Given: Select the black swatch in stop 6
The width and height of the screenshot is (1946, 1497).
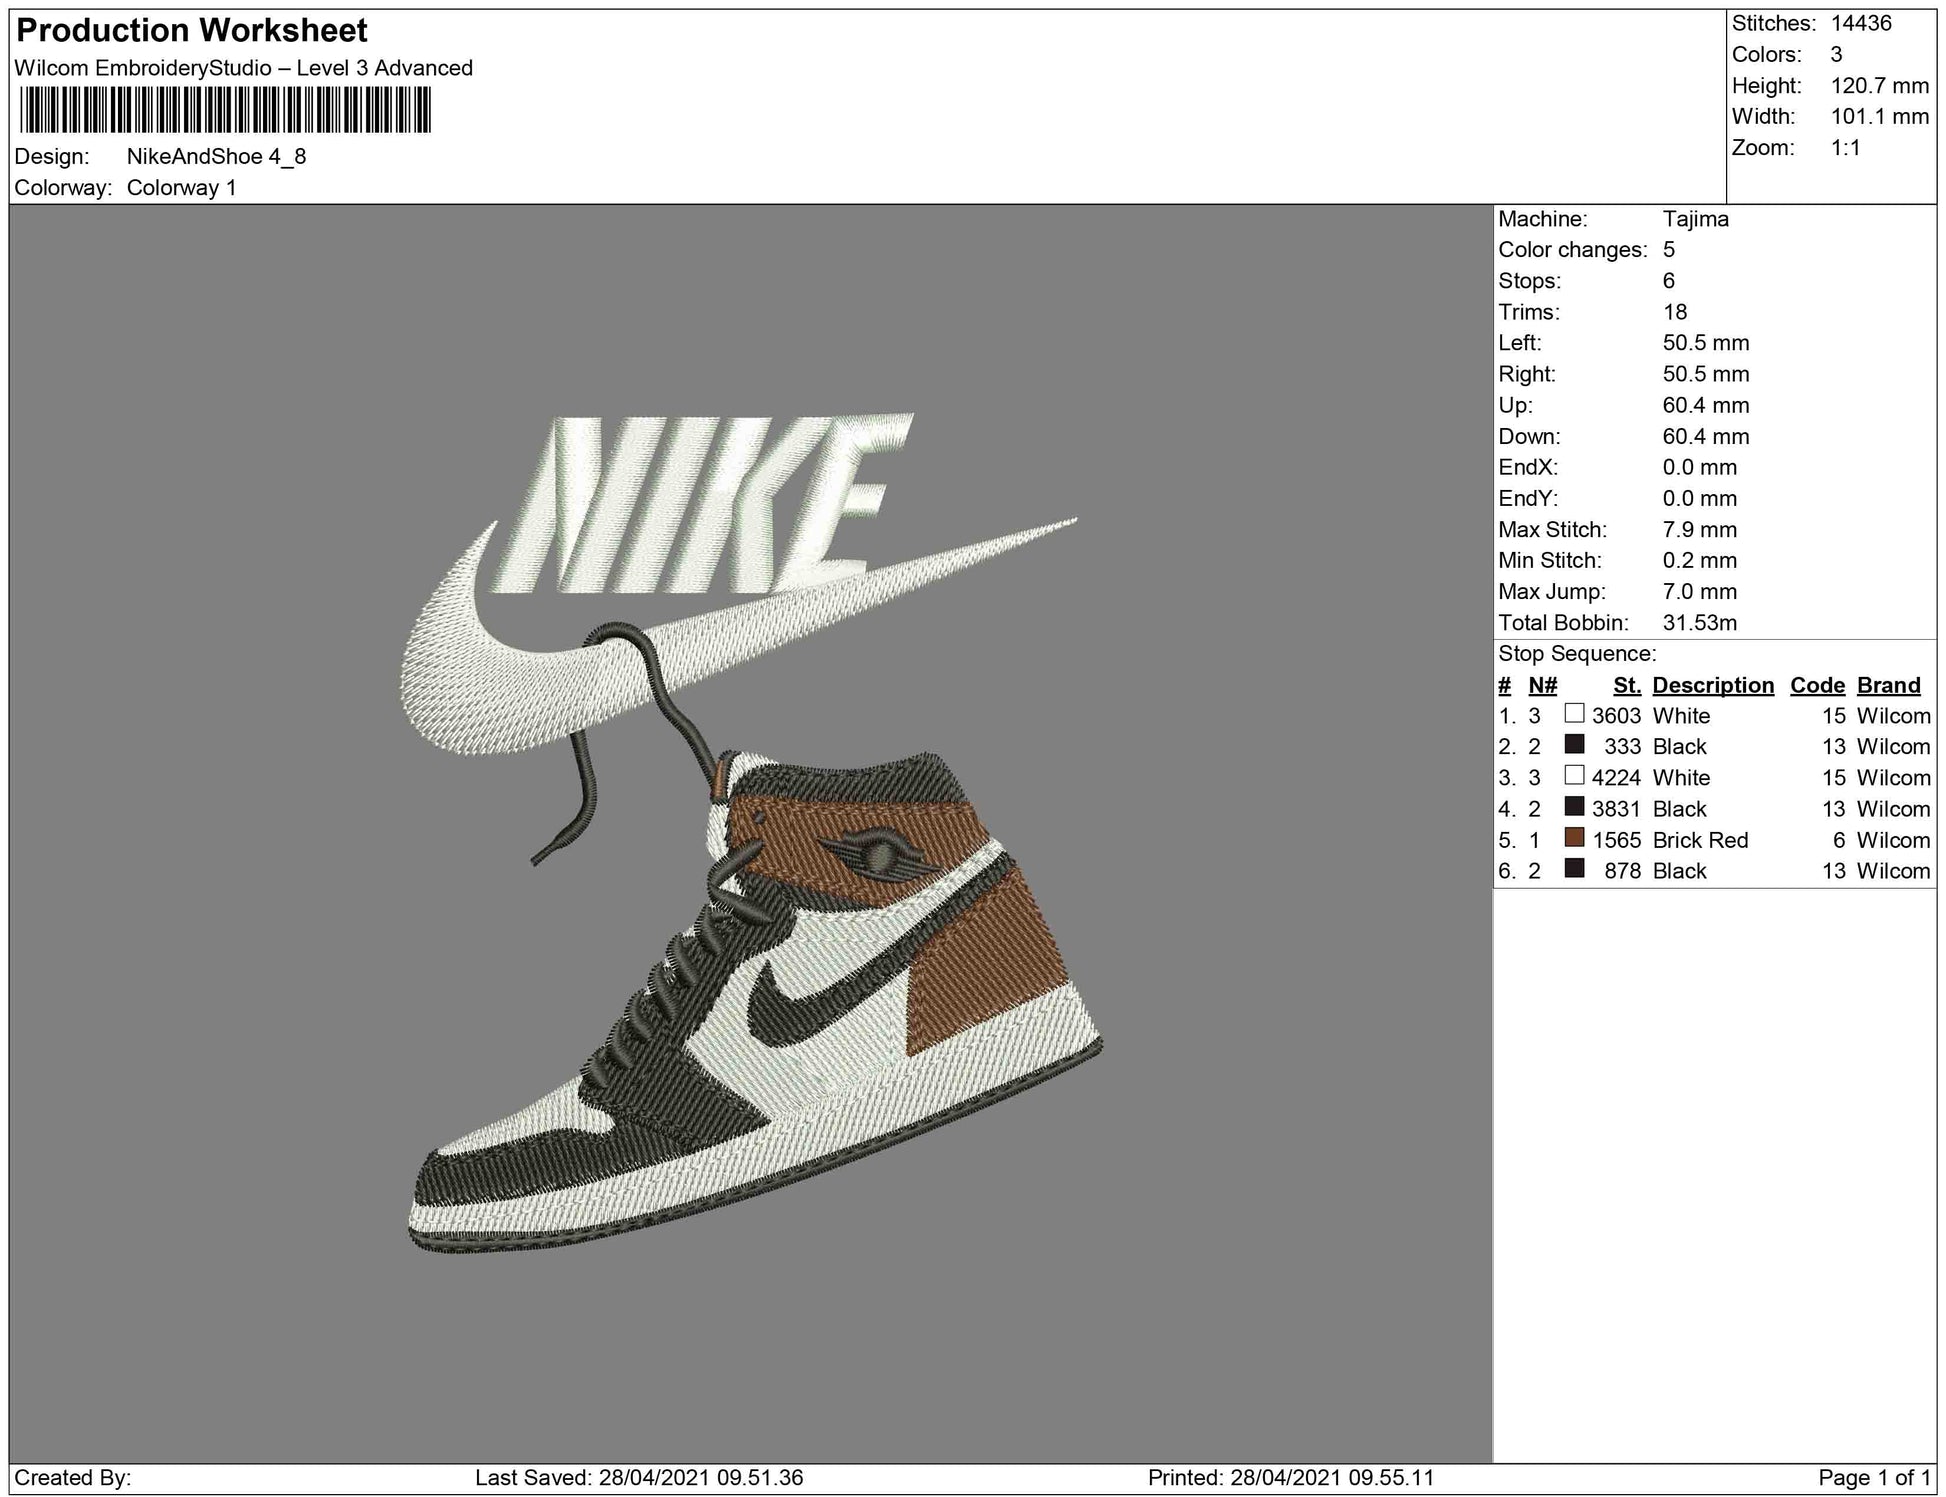Looking at the screenshot, I should pos(1574,869).
